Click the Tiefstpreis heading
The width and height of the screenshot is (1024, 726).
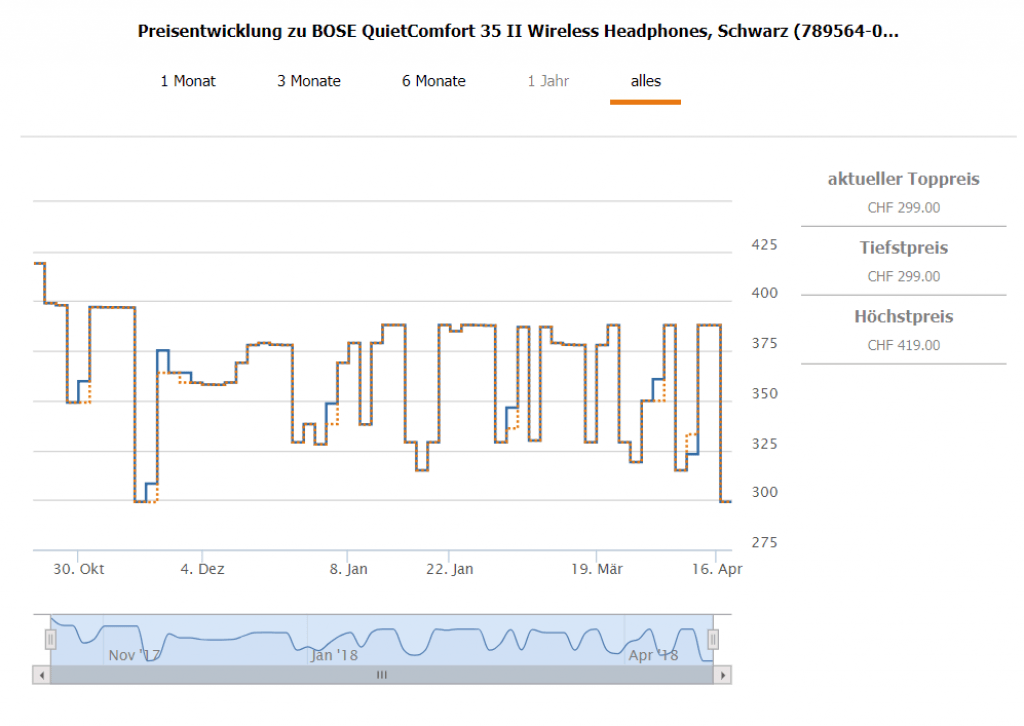(x=904, y=248)
